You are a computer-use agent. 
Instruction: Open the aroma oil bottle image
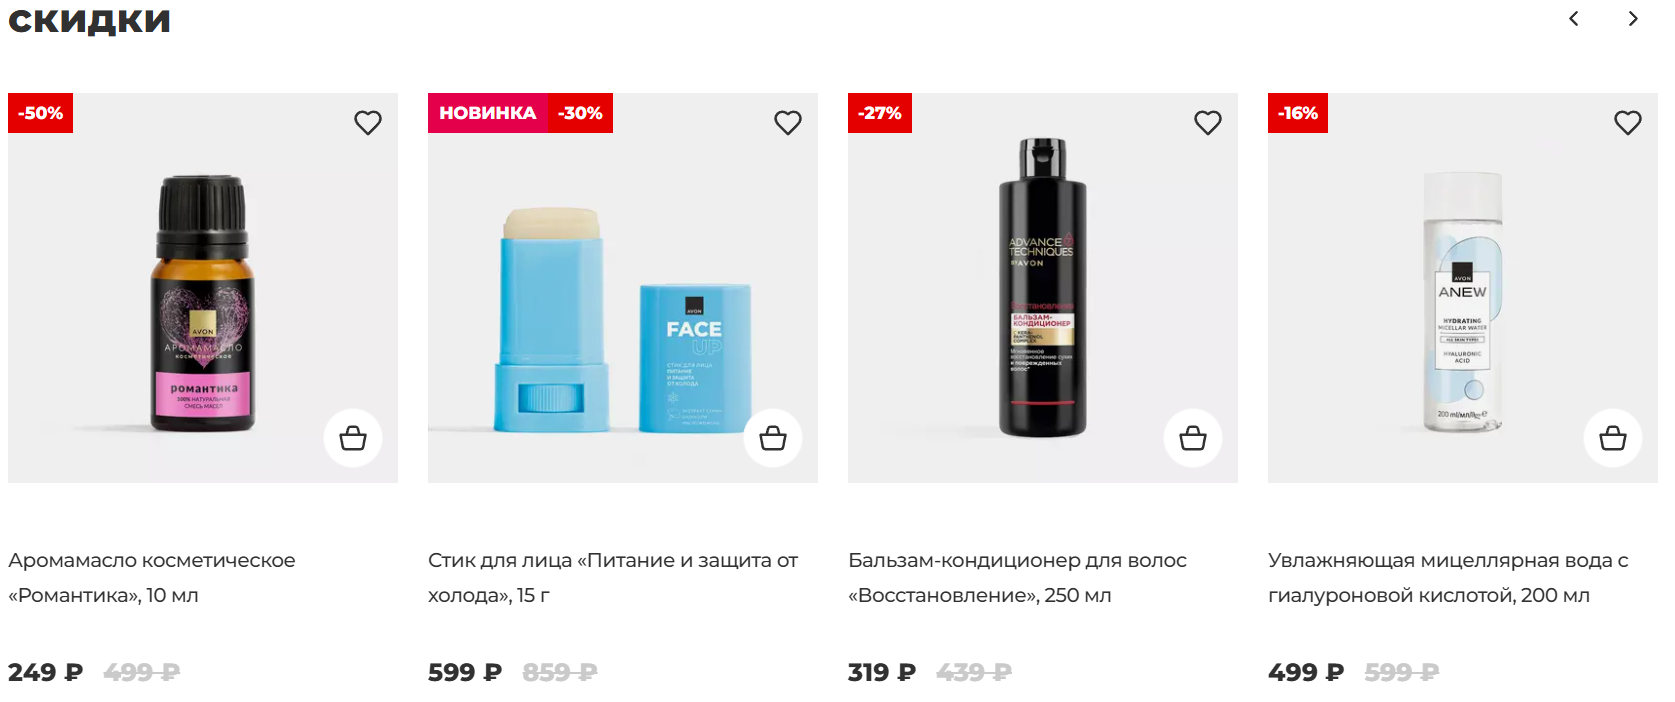pyautogui.click(x=203, y=304)
